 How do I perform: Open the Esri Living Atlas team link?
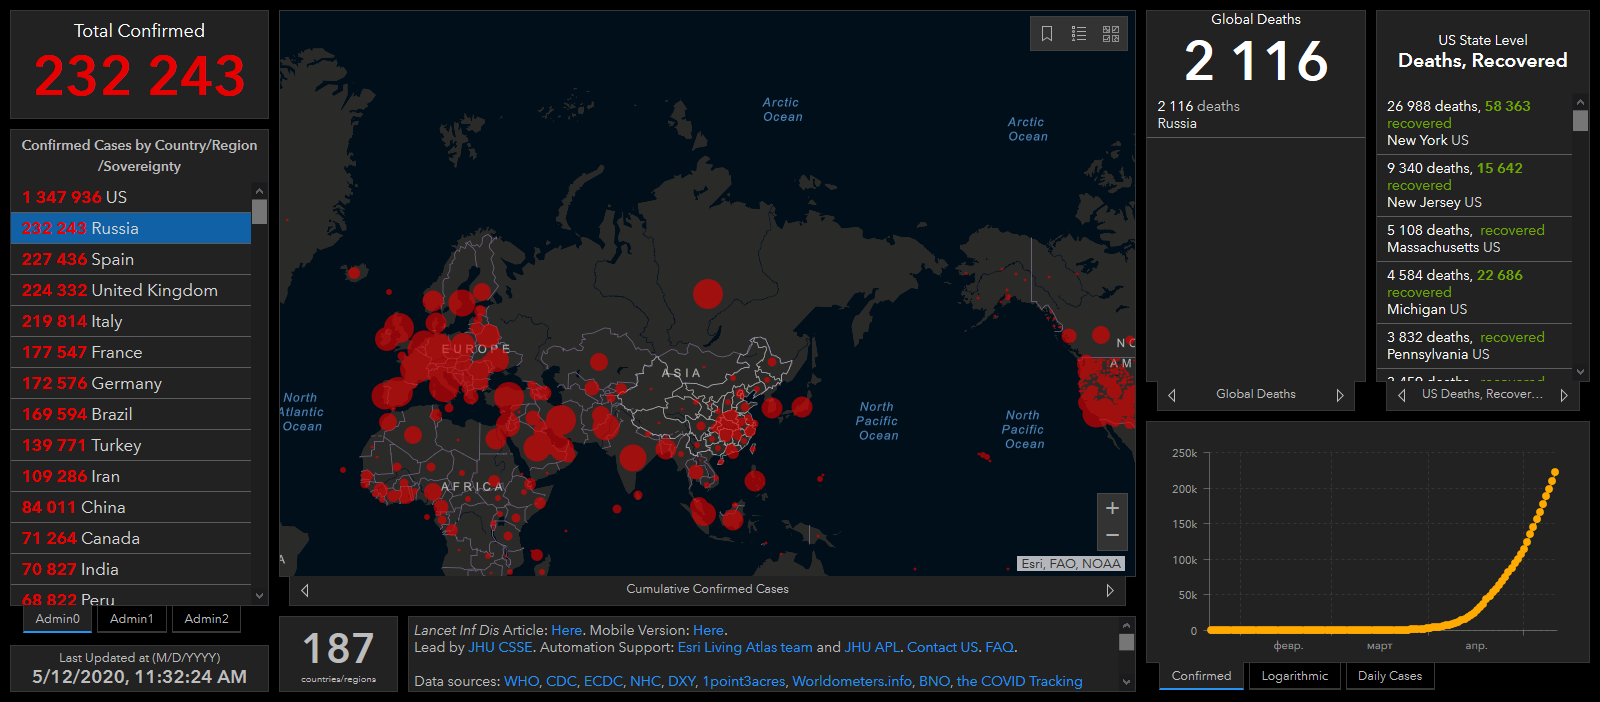click(745, 647)
